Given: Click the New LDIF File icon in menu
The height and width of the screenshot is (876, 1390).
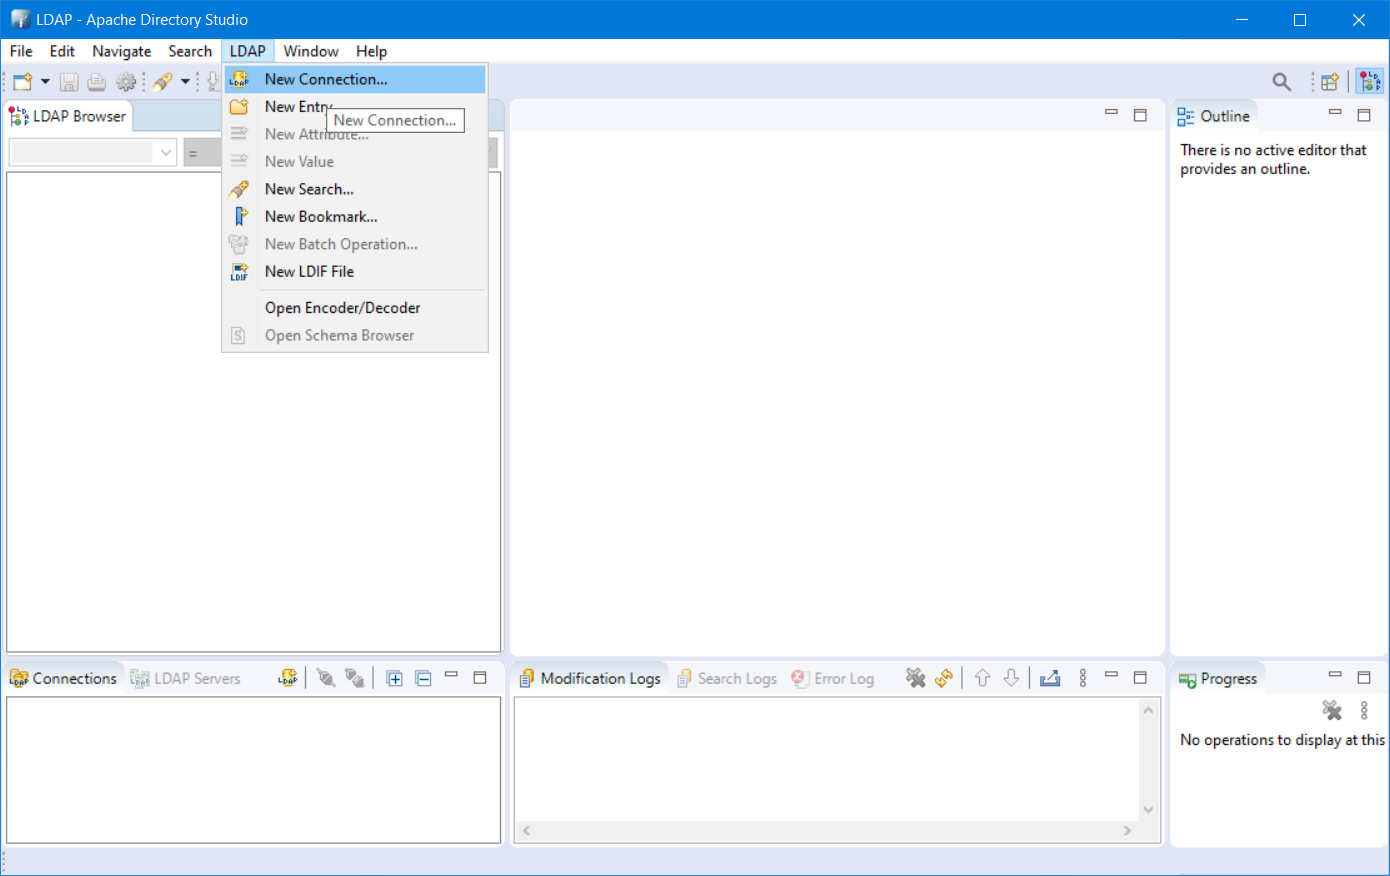Looking at the screenshot, I should coord(239,271).
